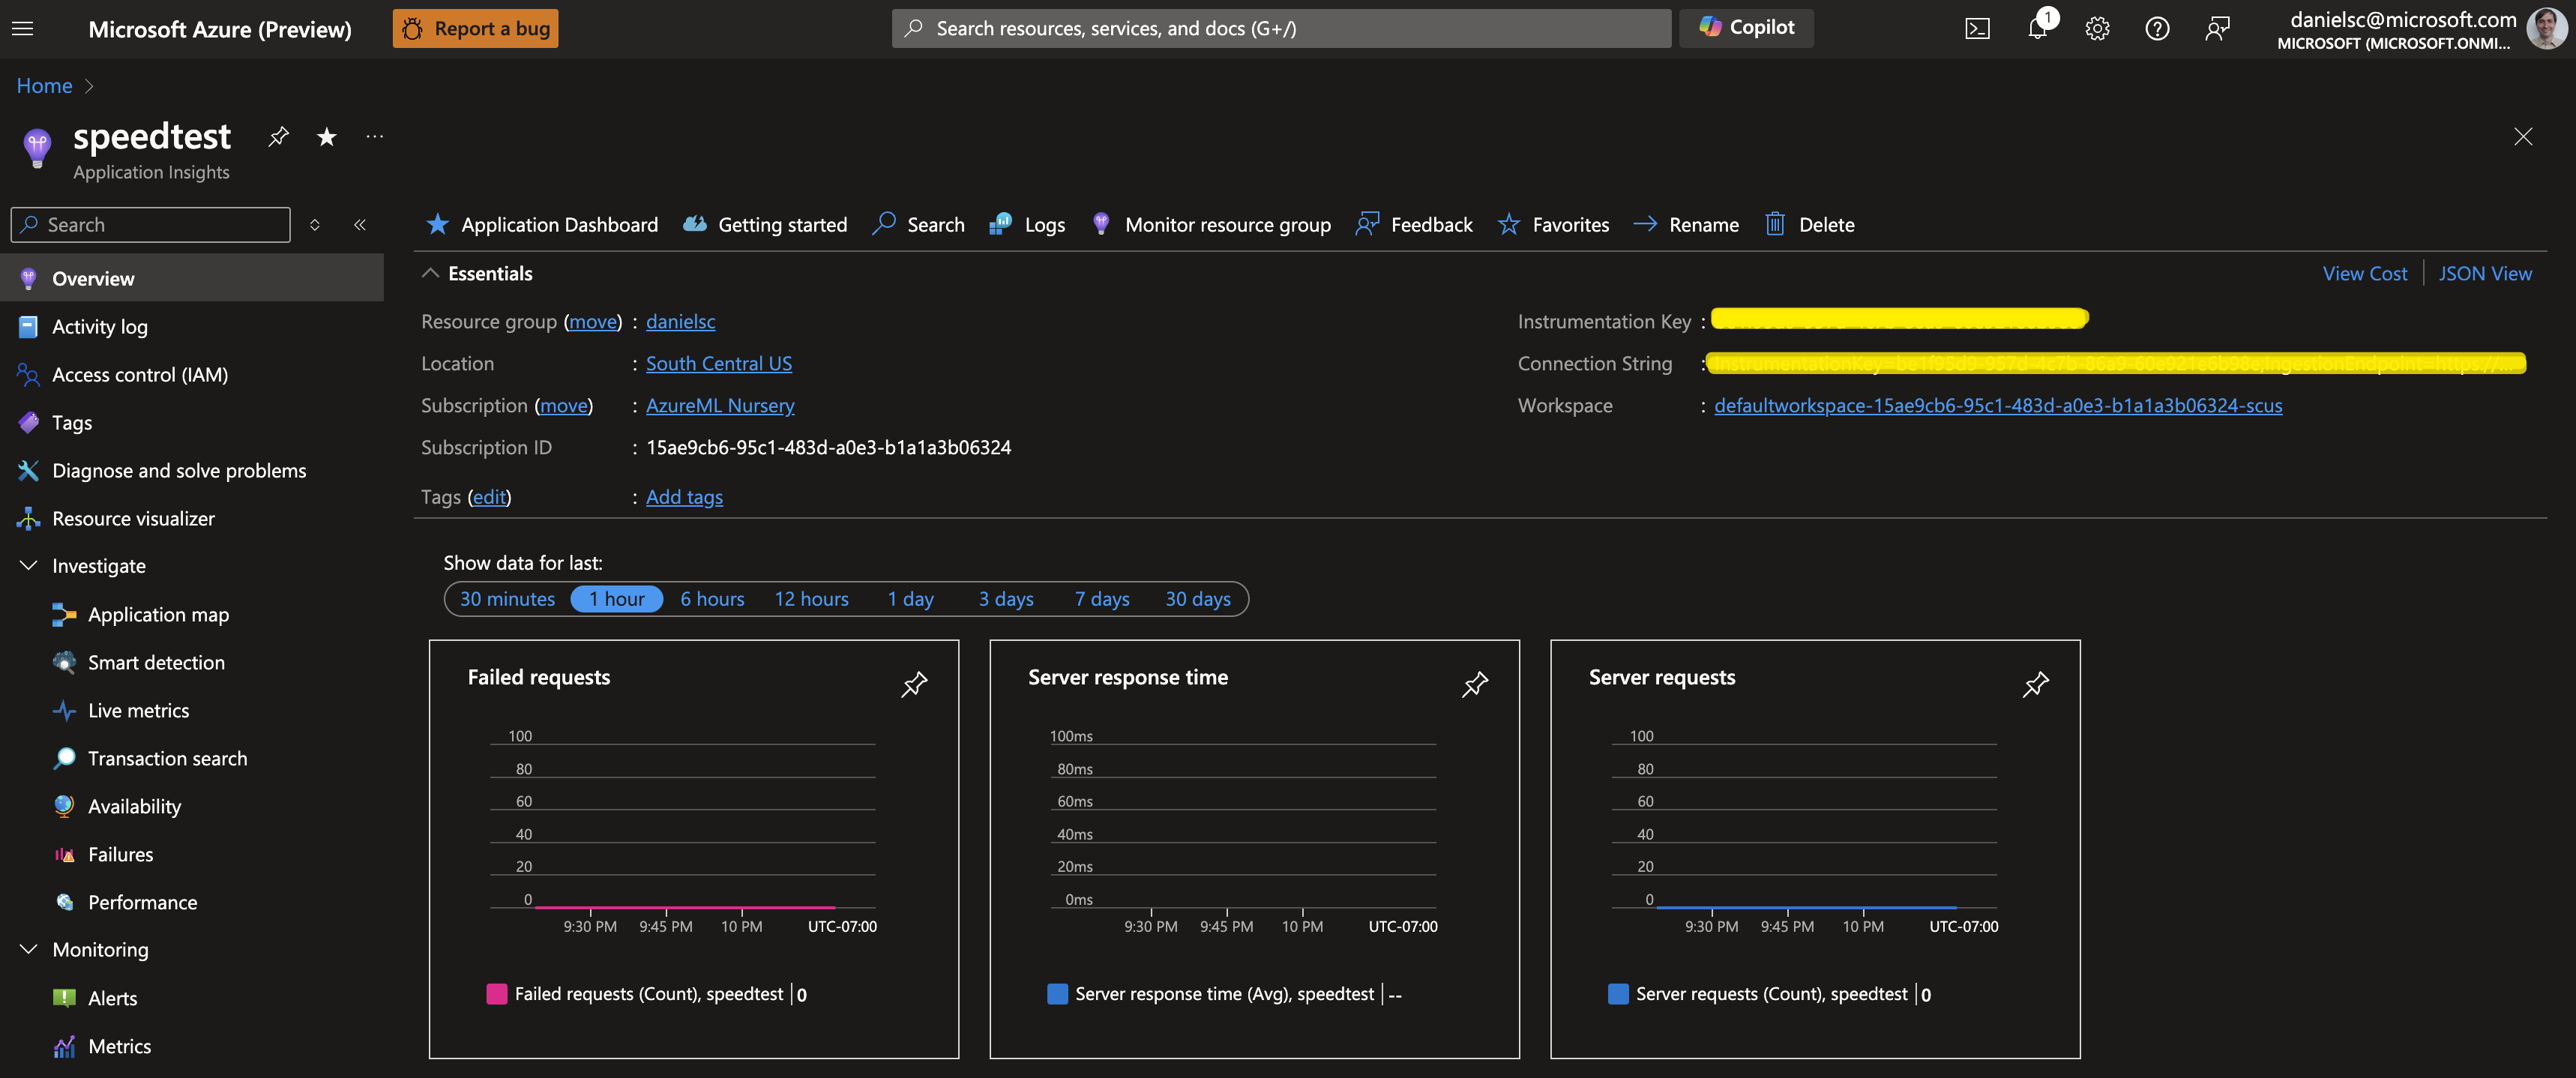Screen dimensions: 2576x1078
Task: Select the 7 days time range
Action: point(1102,598)
